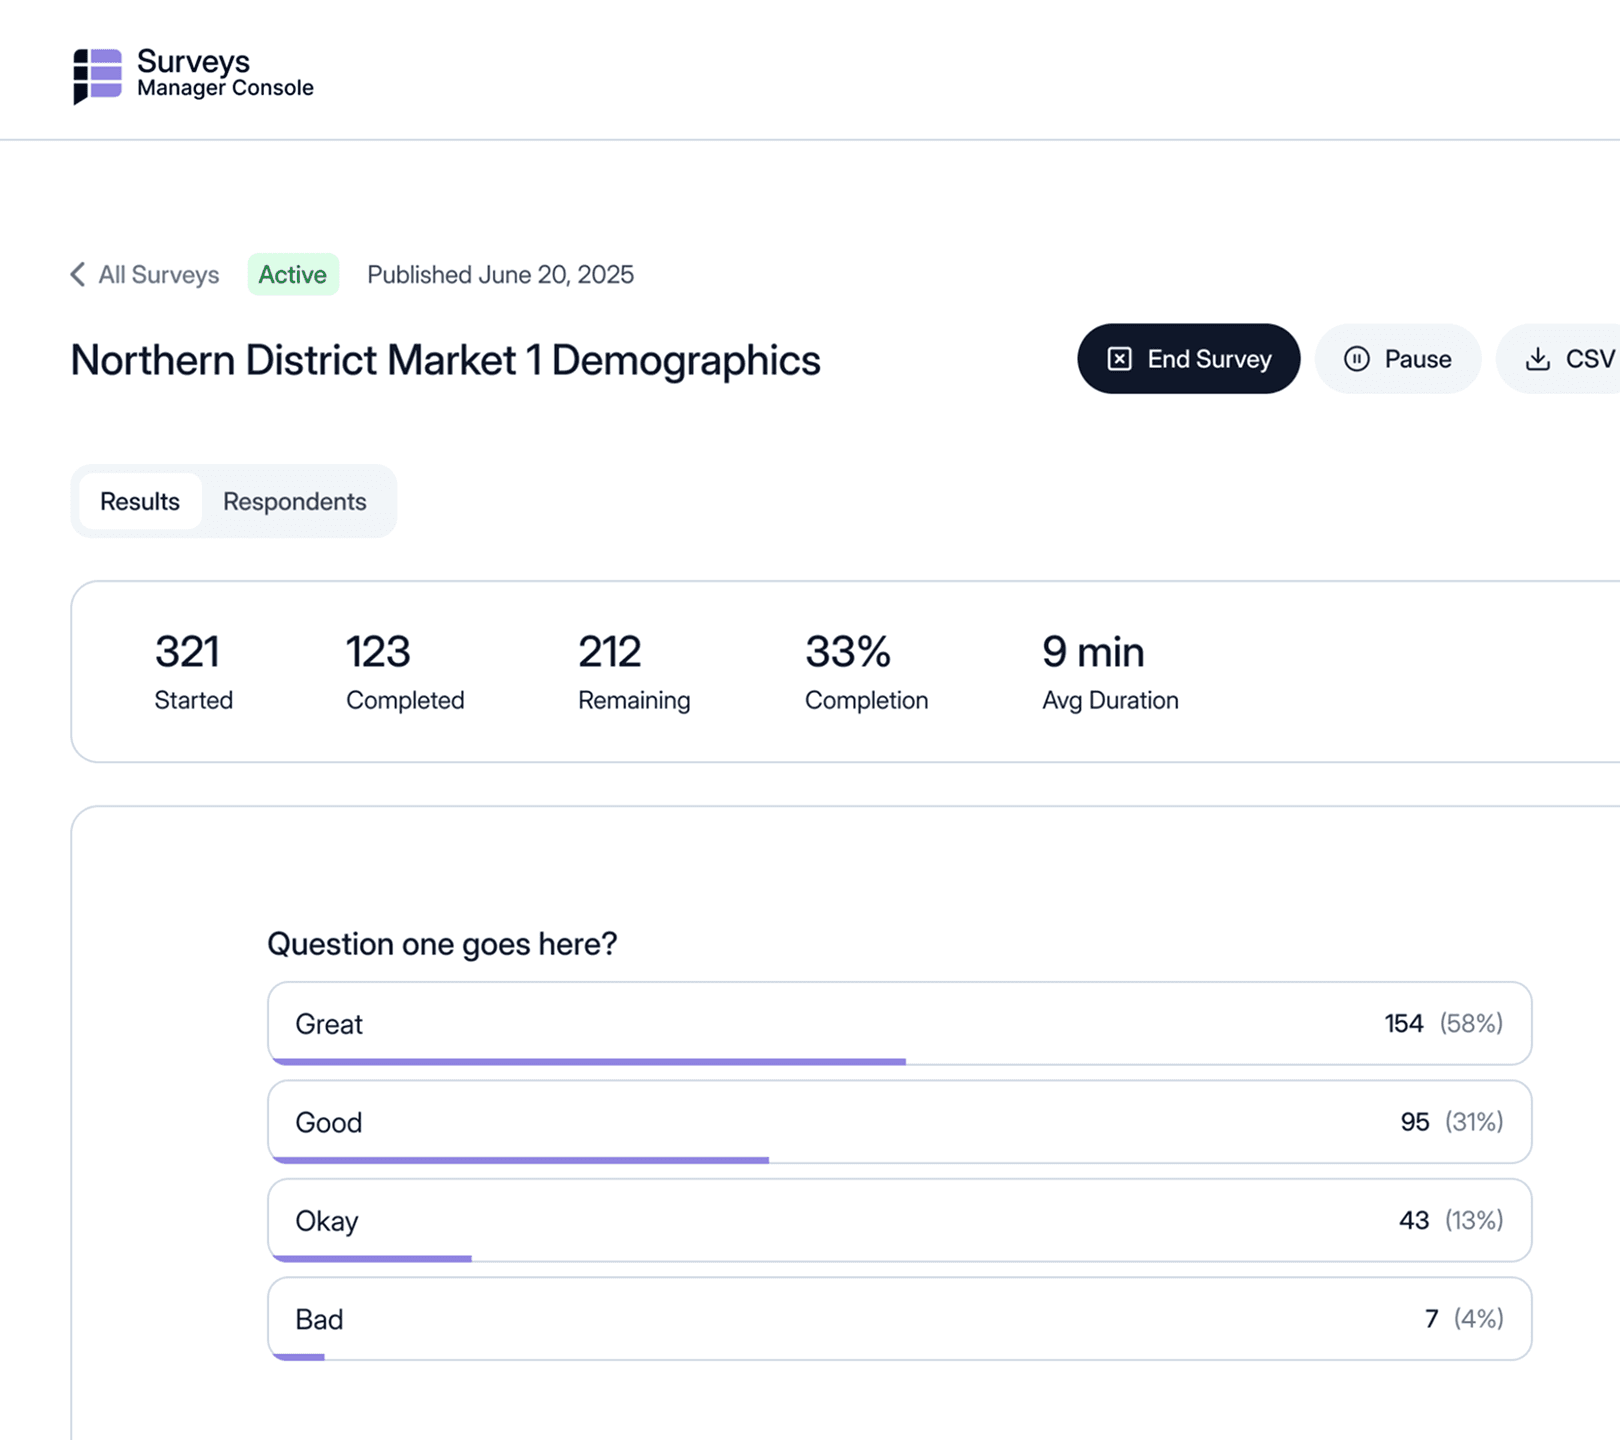The width and height of the screenshot is (1620, 1440).
Task: Select the Great answer row
Action: pyautogui.click(x=898, y=1022)
